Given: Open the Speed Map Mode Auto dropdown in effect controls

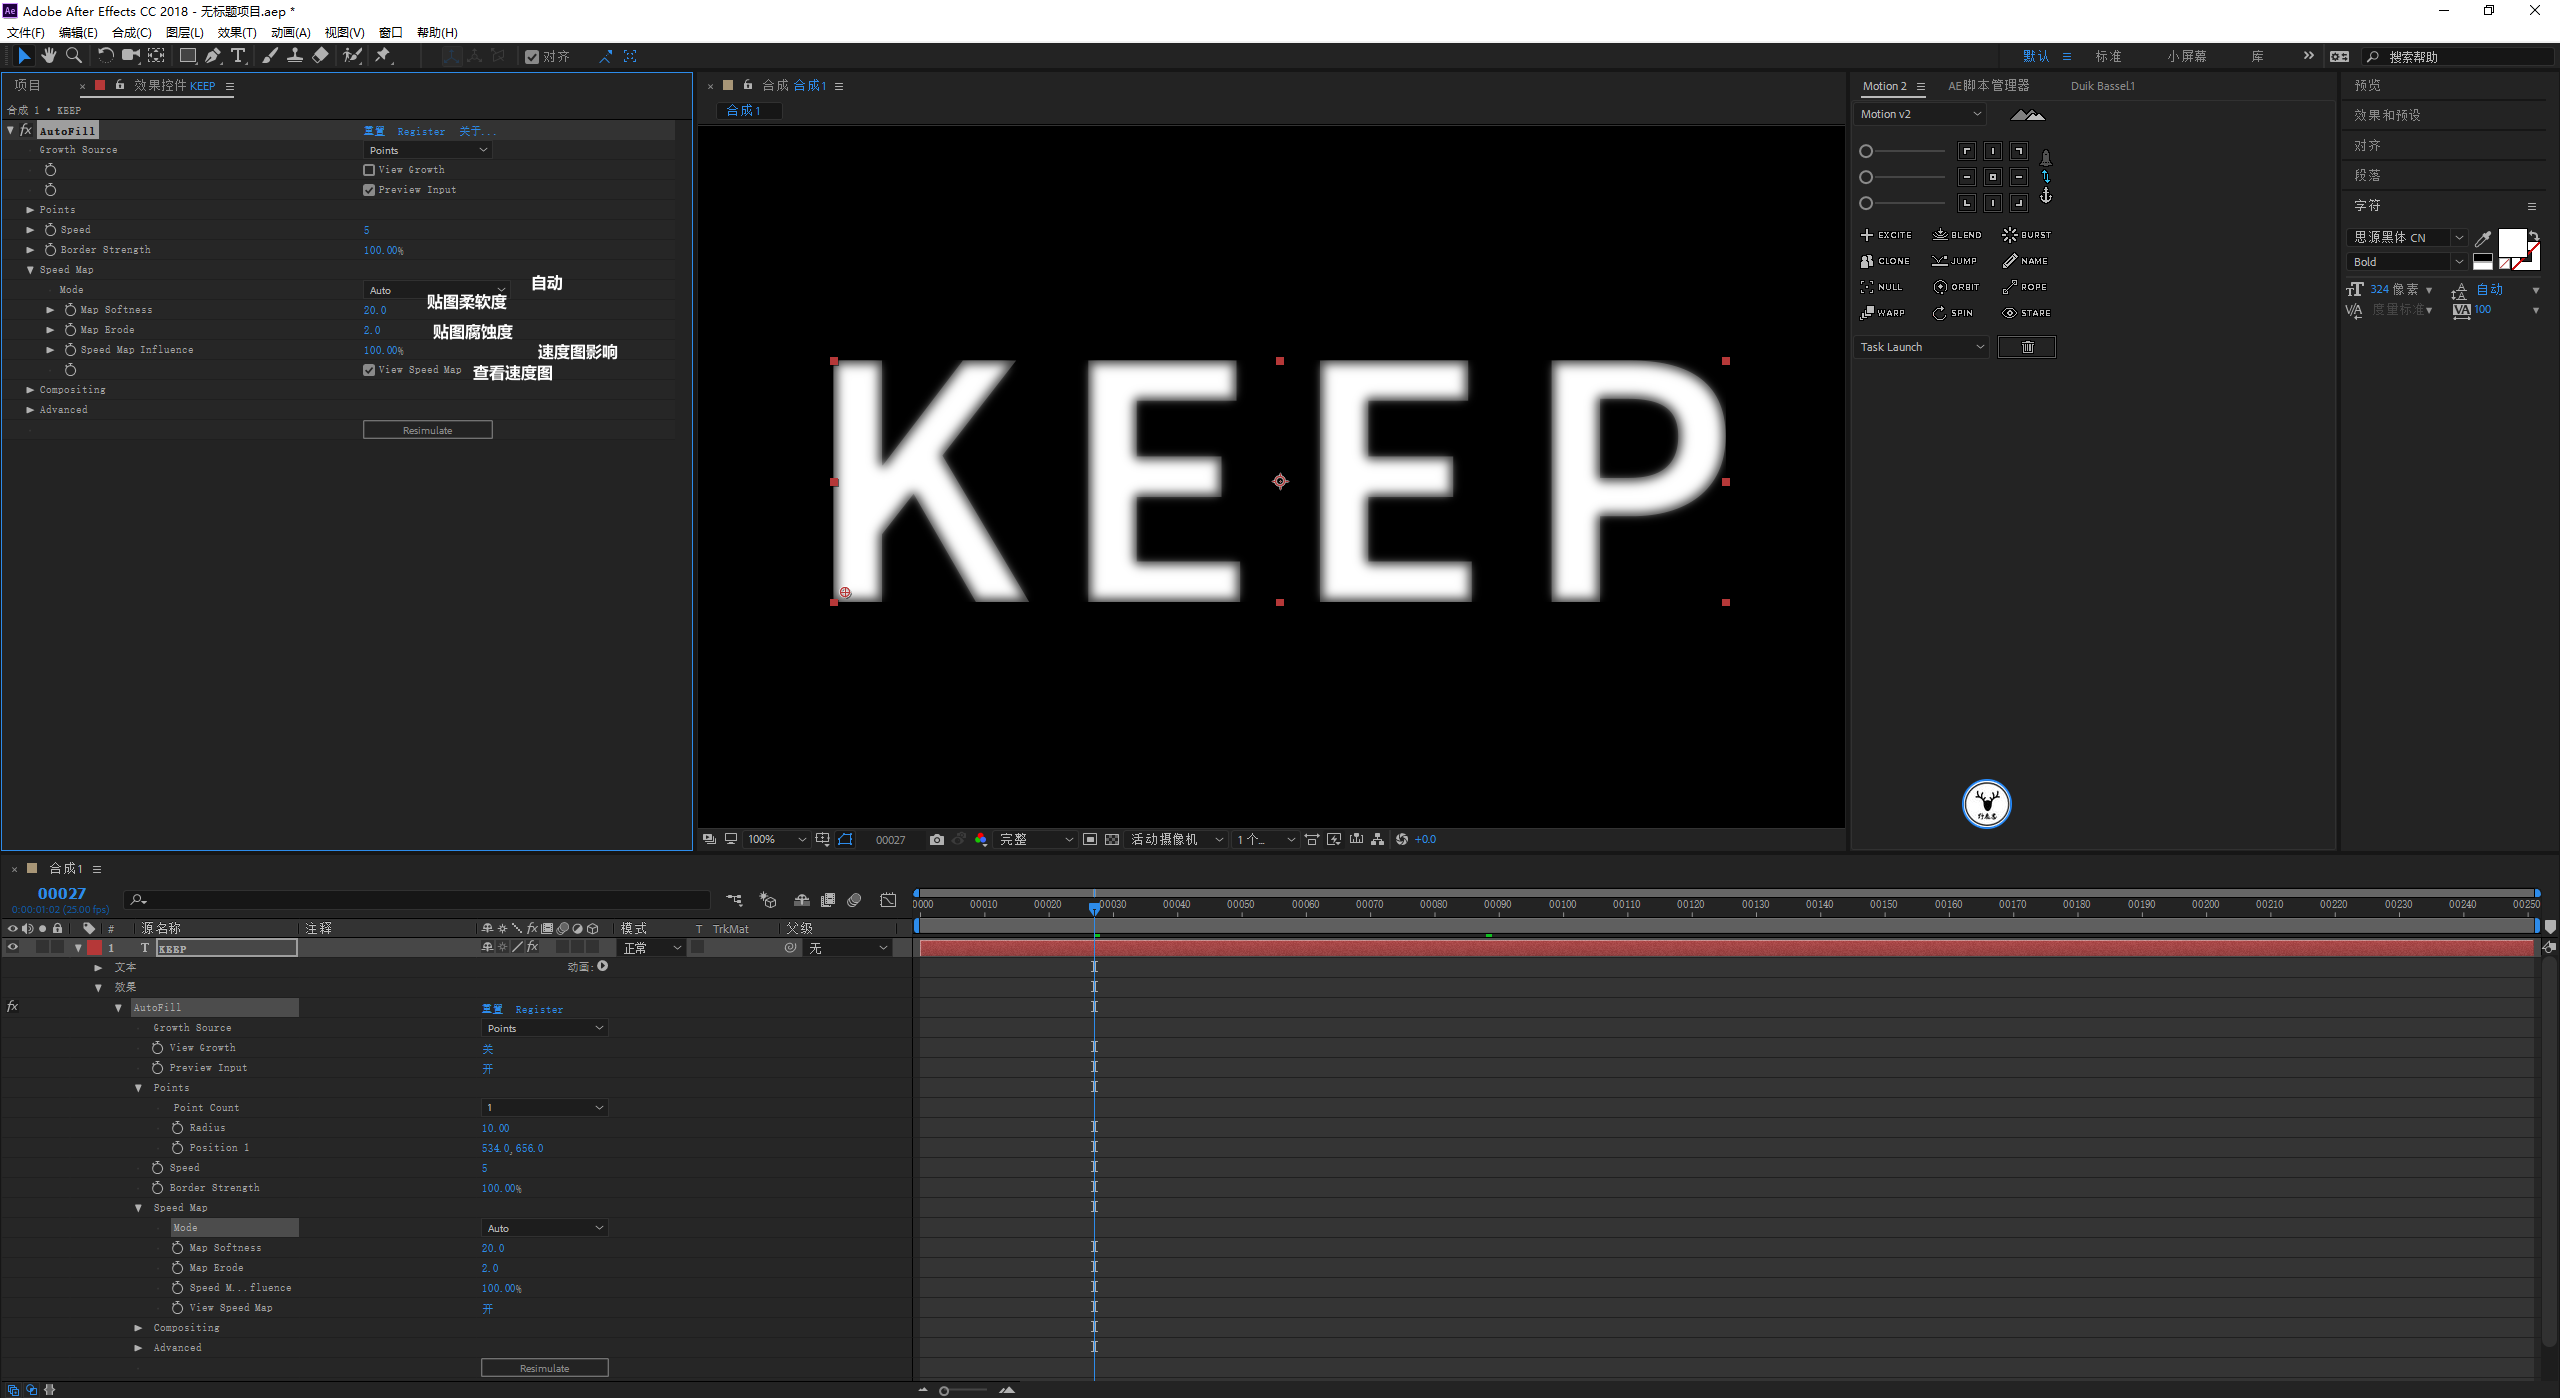Looking at the screenshot, I should 437,290.
